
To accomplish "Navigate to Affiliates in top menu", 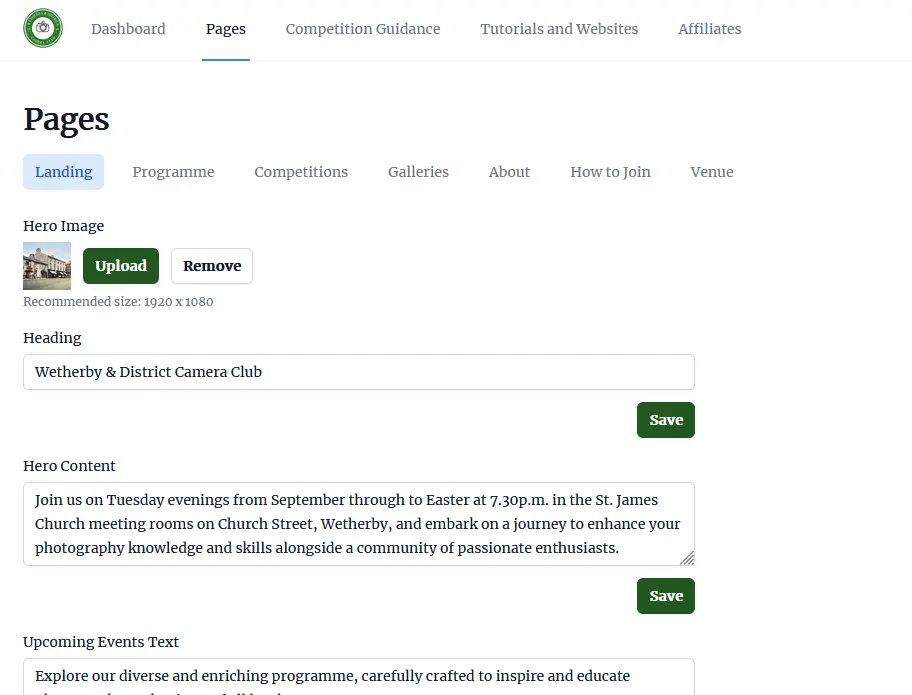I will [x=709, y=29].
